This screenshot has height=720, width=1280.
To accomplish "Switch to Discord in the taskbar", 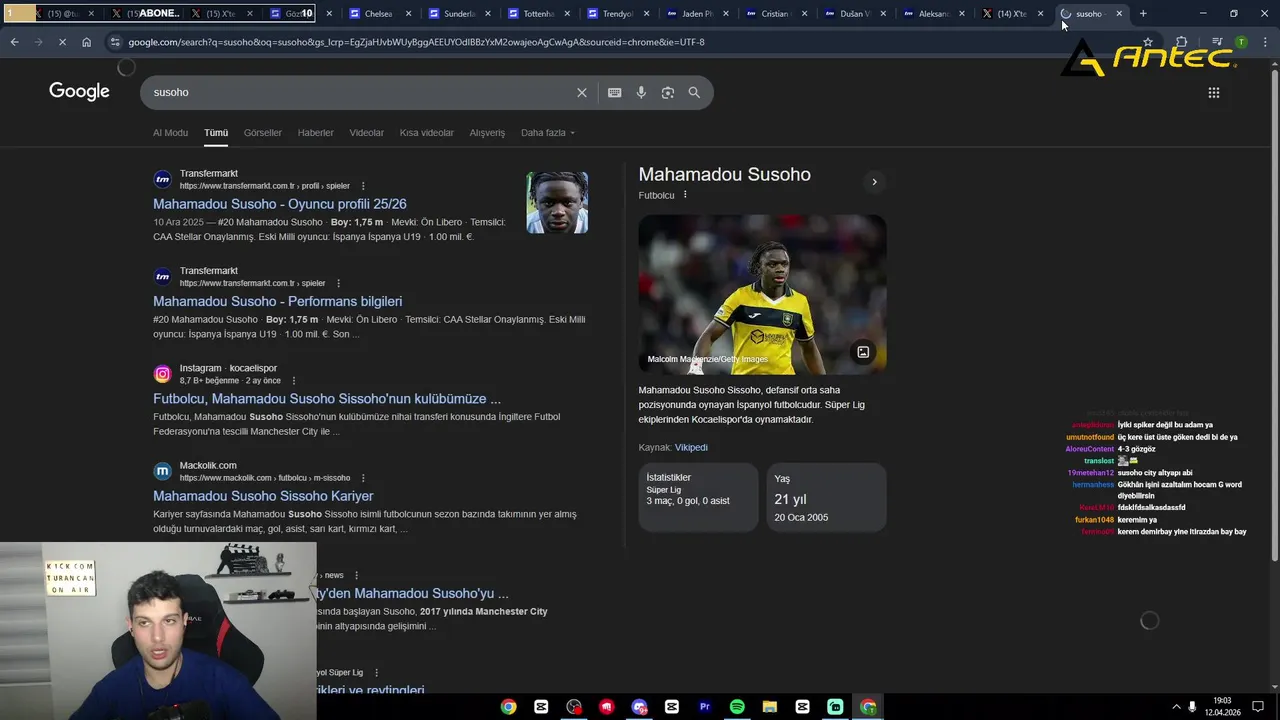I will (x=639, y=707).
